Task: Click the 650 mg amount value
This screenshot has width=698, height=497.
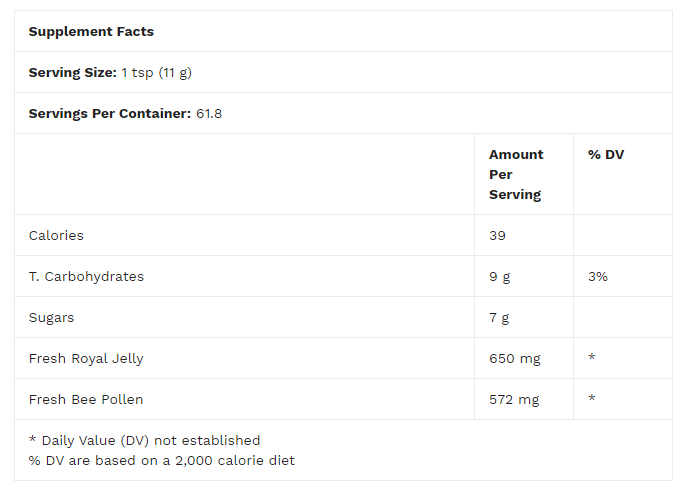Action: click(514, 359)
